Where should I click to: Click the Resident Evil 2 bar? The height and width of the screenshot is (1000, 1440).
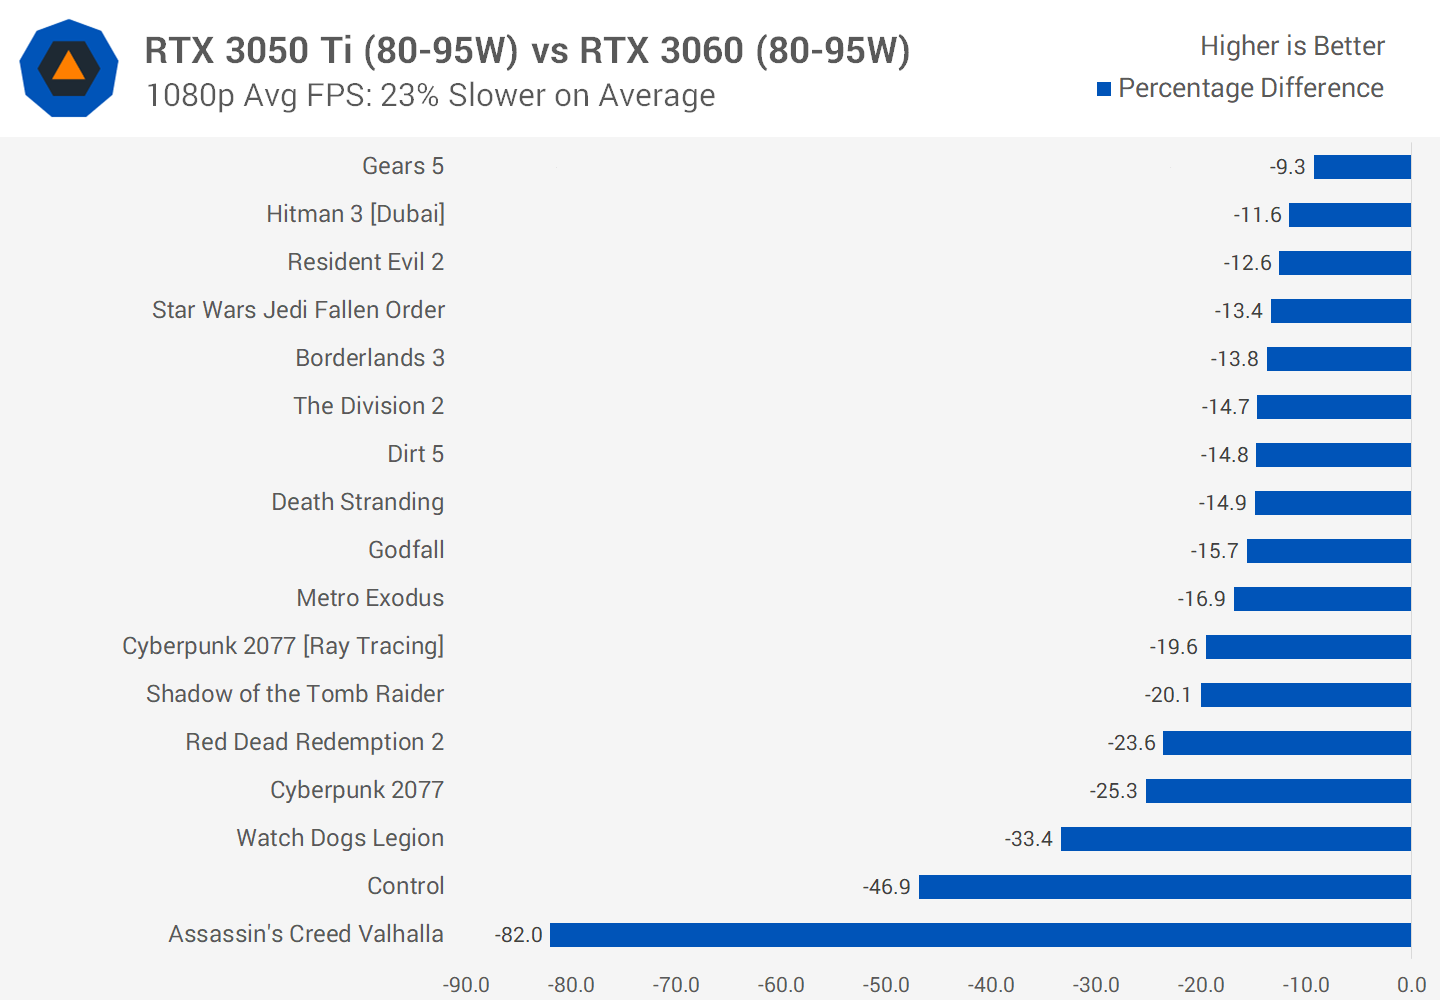click(x=1345, y=263)
